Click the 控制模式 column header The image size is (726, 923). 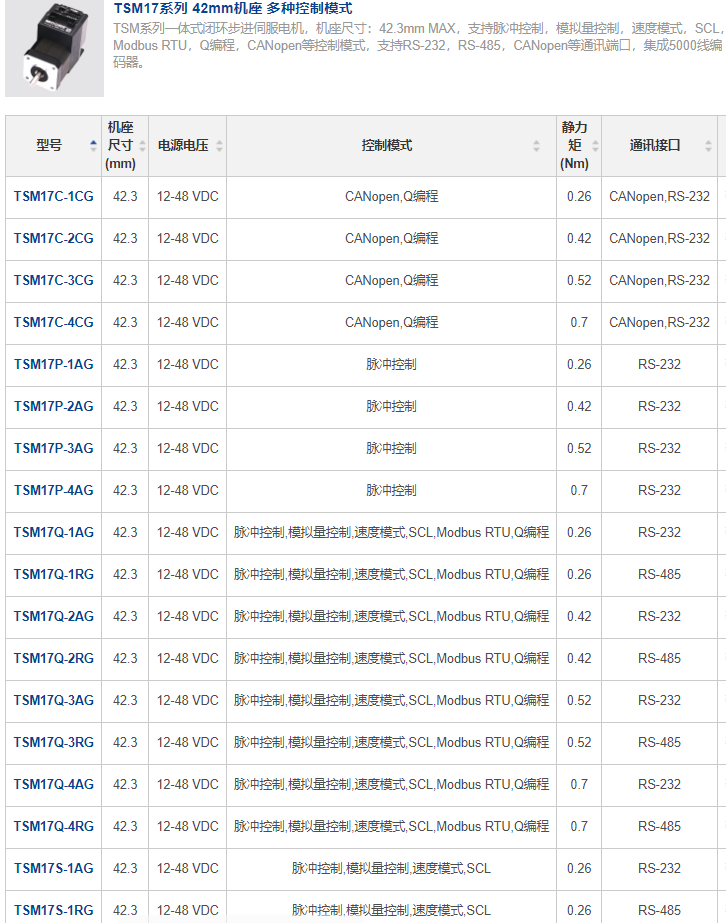tap(392, 146)
